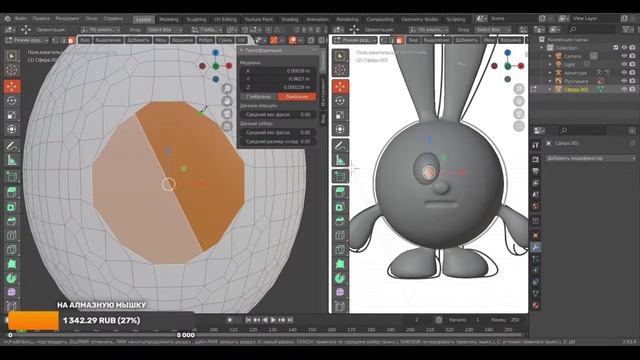Open the Scene properties tab icon
640x360 pixels.
536,194
